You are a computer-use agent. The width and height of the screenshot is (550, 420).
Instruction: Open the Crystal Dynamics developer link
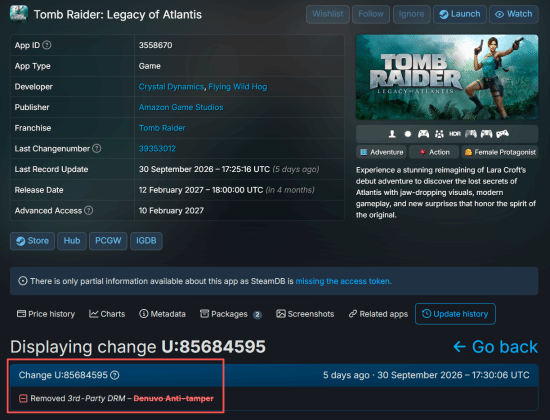[x=171, y=87]
